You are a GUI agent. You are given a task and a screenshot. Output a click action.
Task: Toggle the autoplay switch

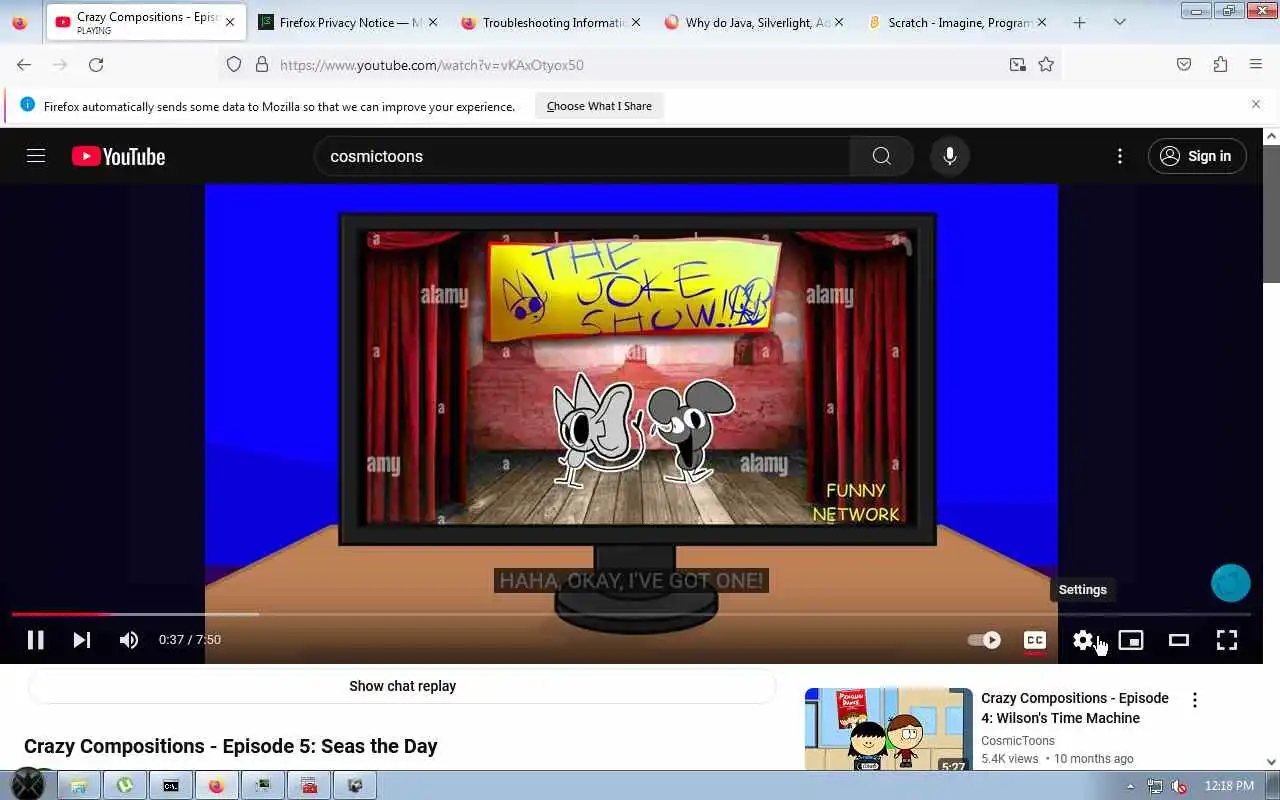[x=984, y=640]
